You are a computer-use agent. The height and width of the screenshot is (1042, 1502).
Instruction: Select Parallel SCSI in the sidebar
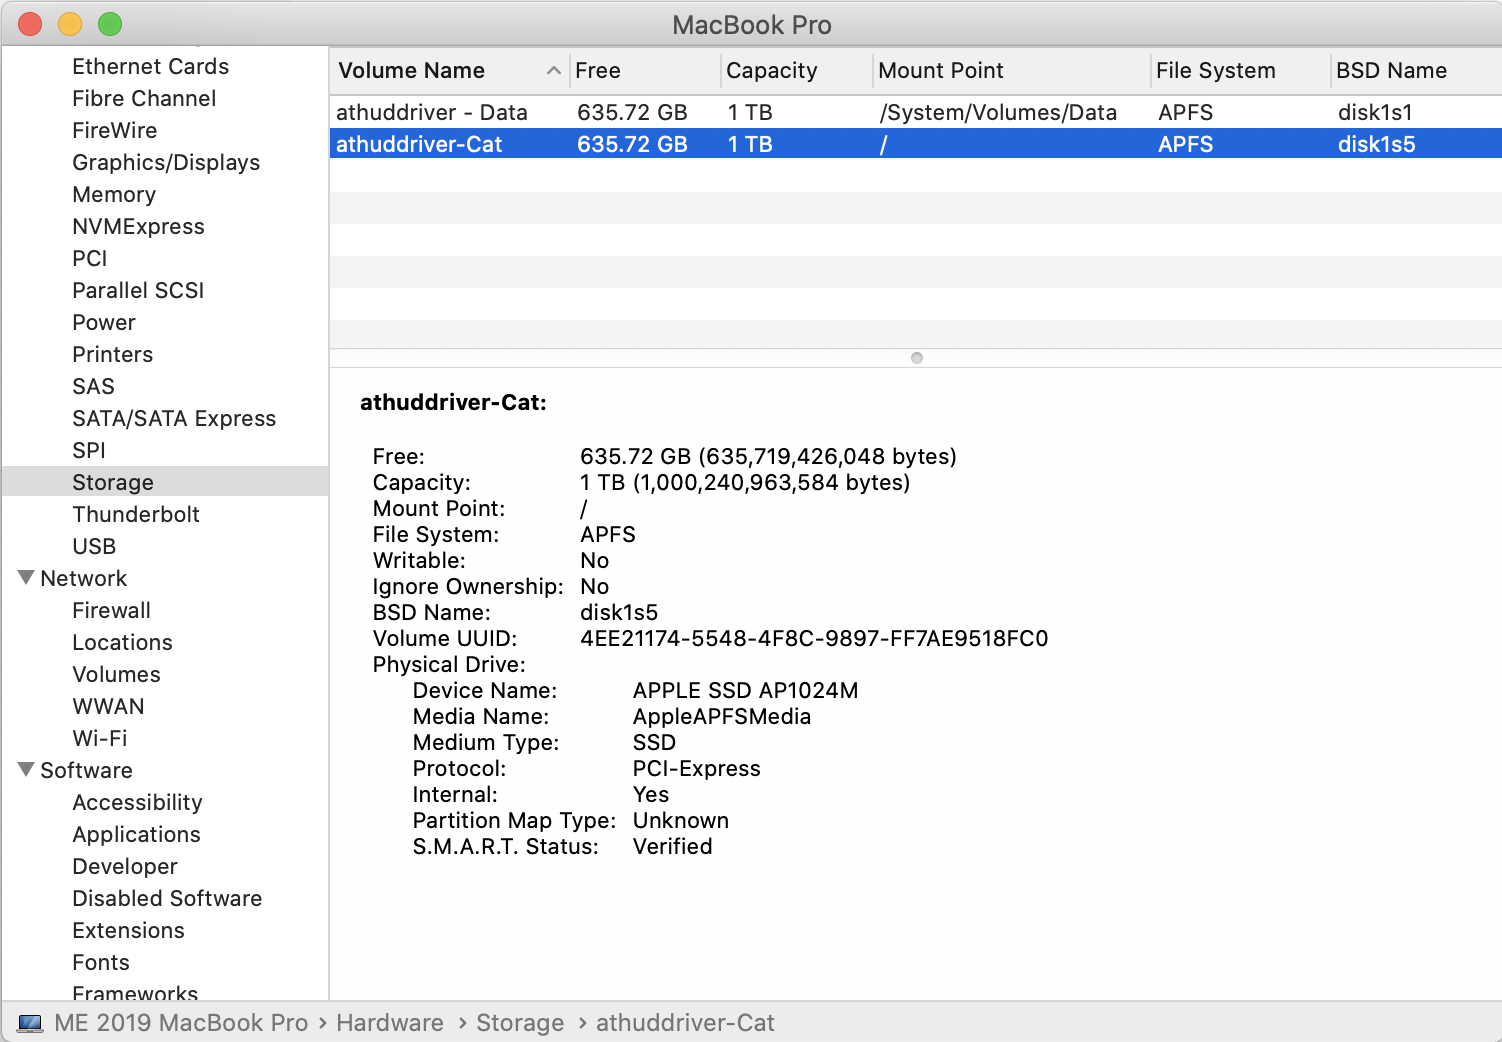tap(138, 290)
